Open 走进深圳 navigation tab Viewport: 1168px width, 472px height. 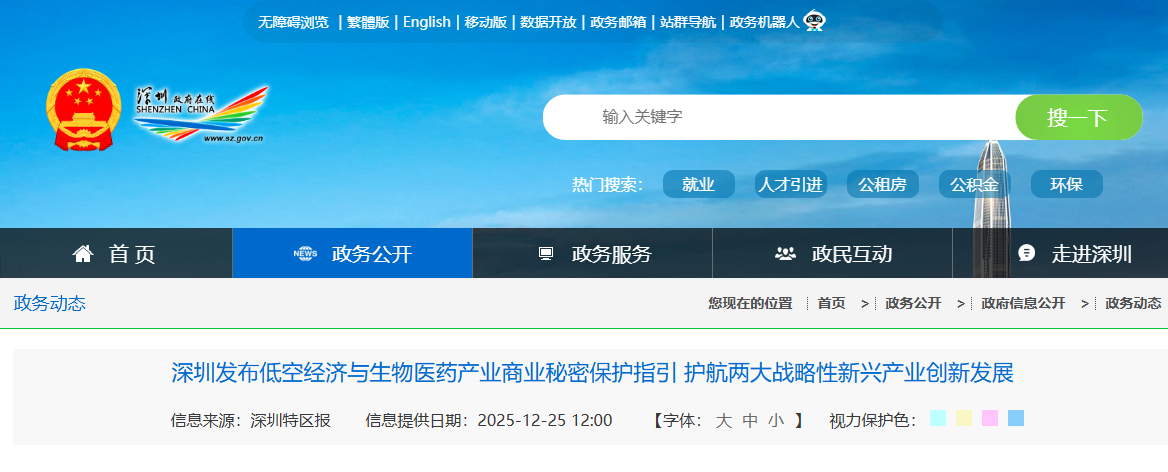click(1061, 253)
